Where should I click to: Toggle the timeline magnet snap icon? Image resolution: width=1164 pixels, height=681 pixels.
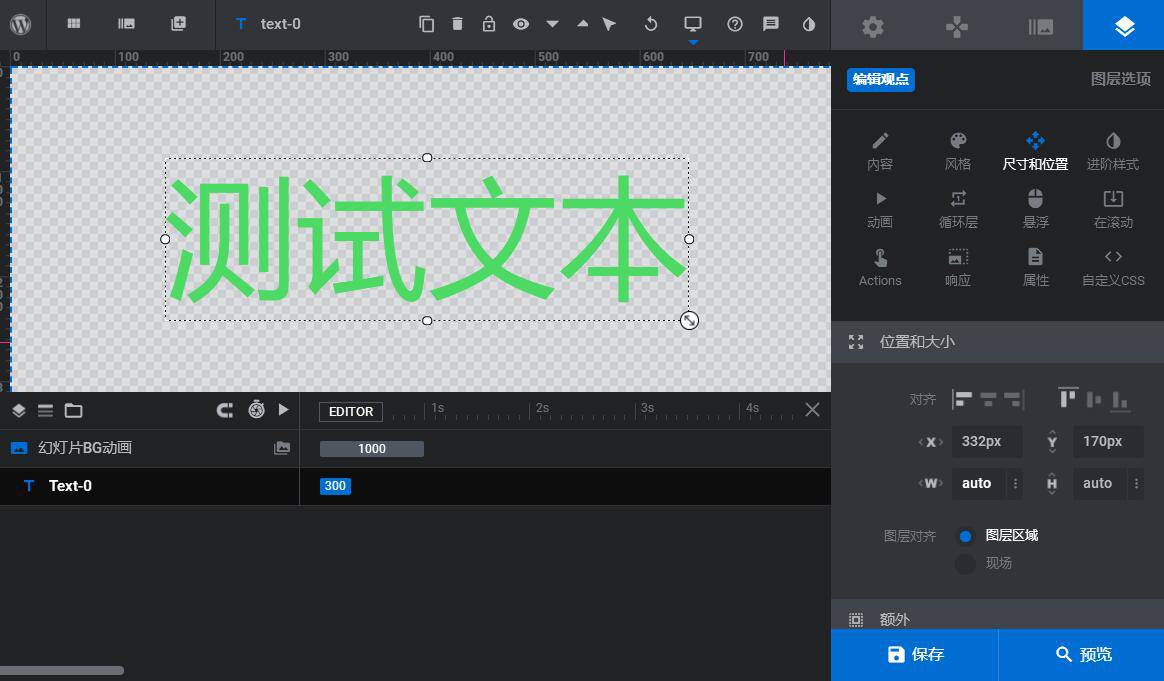(225, 411)
